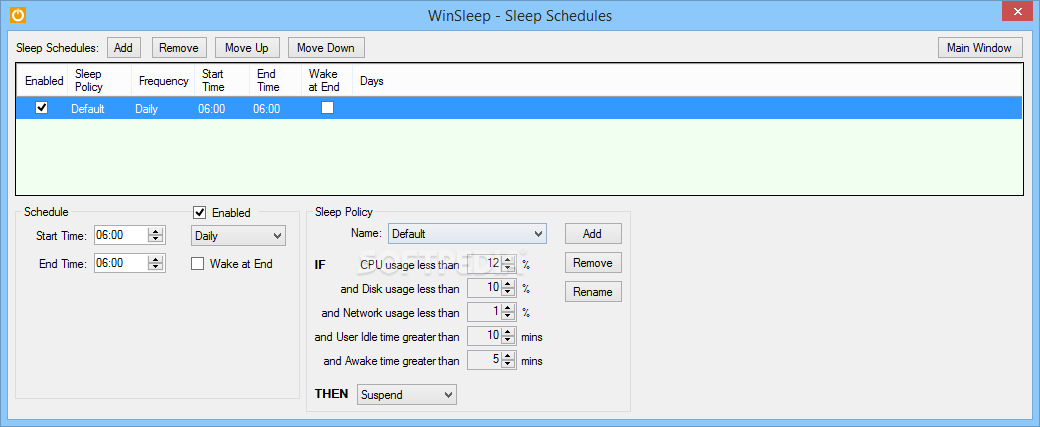
Task: Click the WinSleep app icon in title bar
Action: (19, 15)
